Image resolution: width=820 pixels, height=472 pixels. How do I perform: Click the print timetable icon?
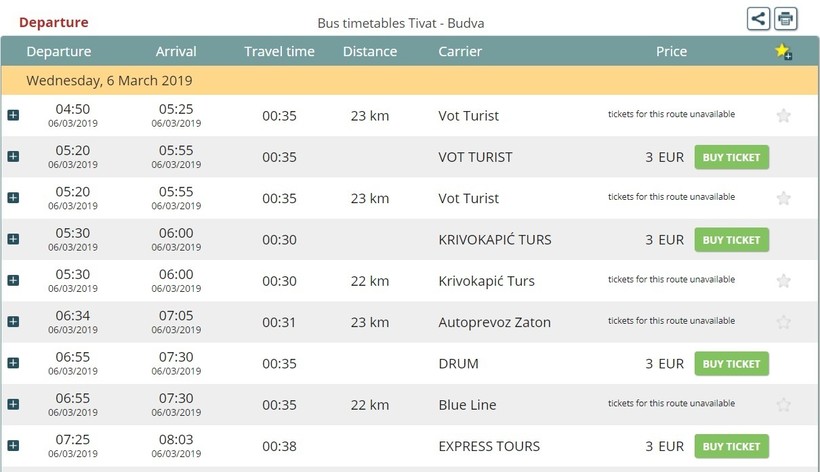tap(785, 19)
